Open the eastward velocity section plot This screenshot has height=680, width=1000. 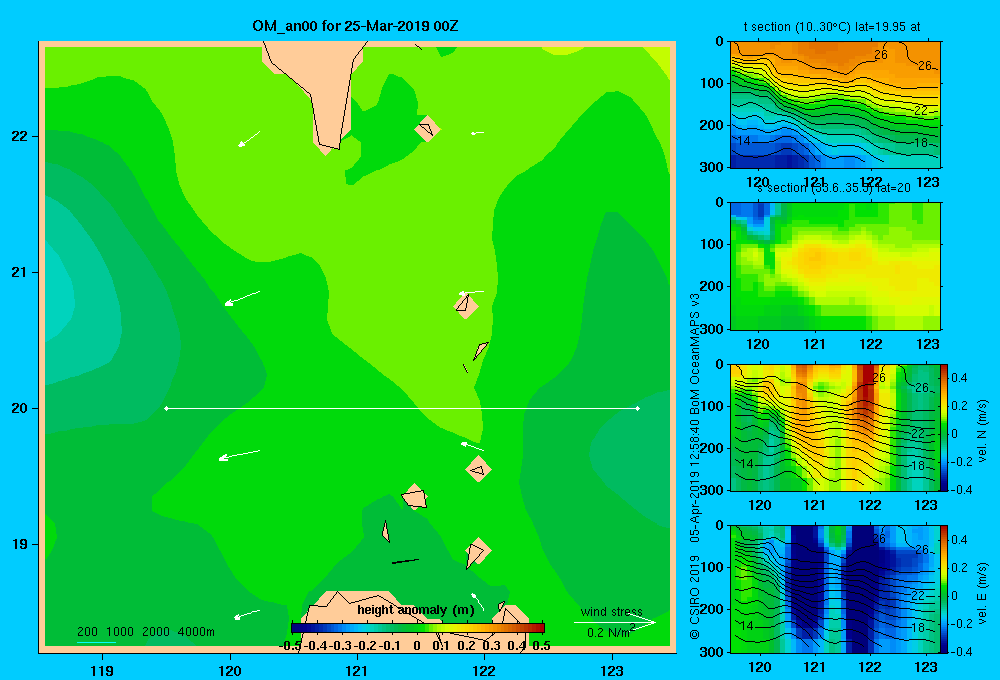point(835,589)
